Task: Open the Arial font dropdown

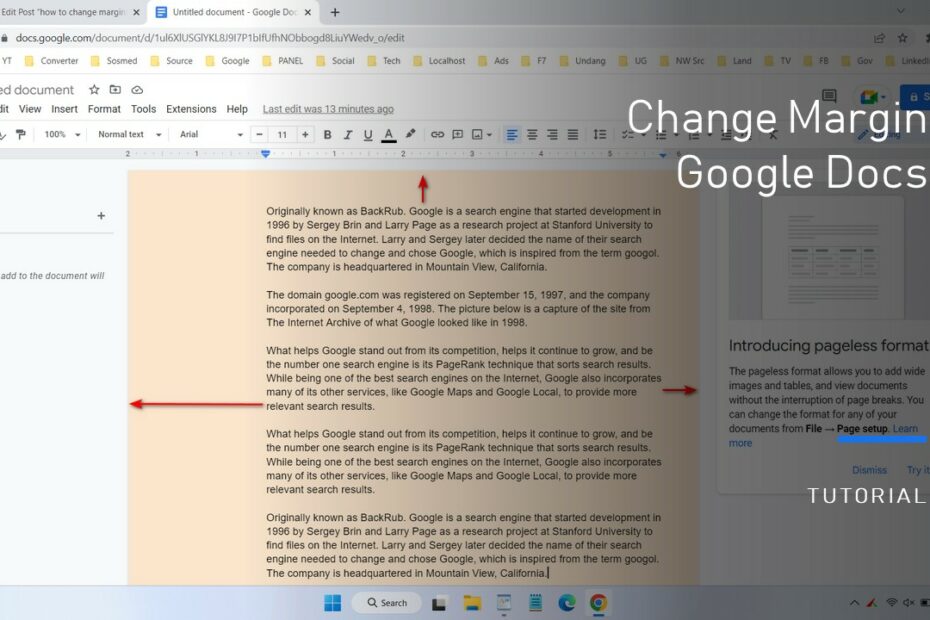Action: point(211,135)
